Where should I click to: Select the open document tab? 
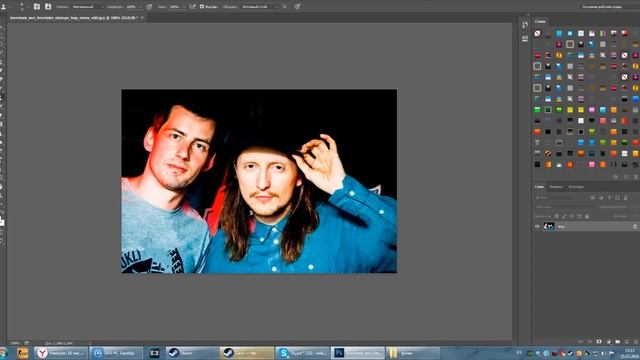coord(73,18)
